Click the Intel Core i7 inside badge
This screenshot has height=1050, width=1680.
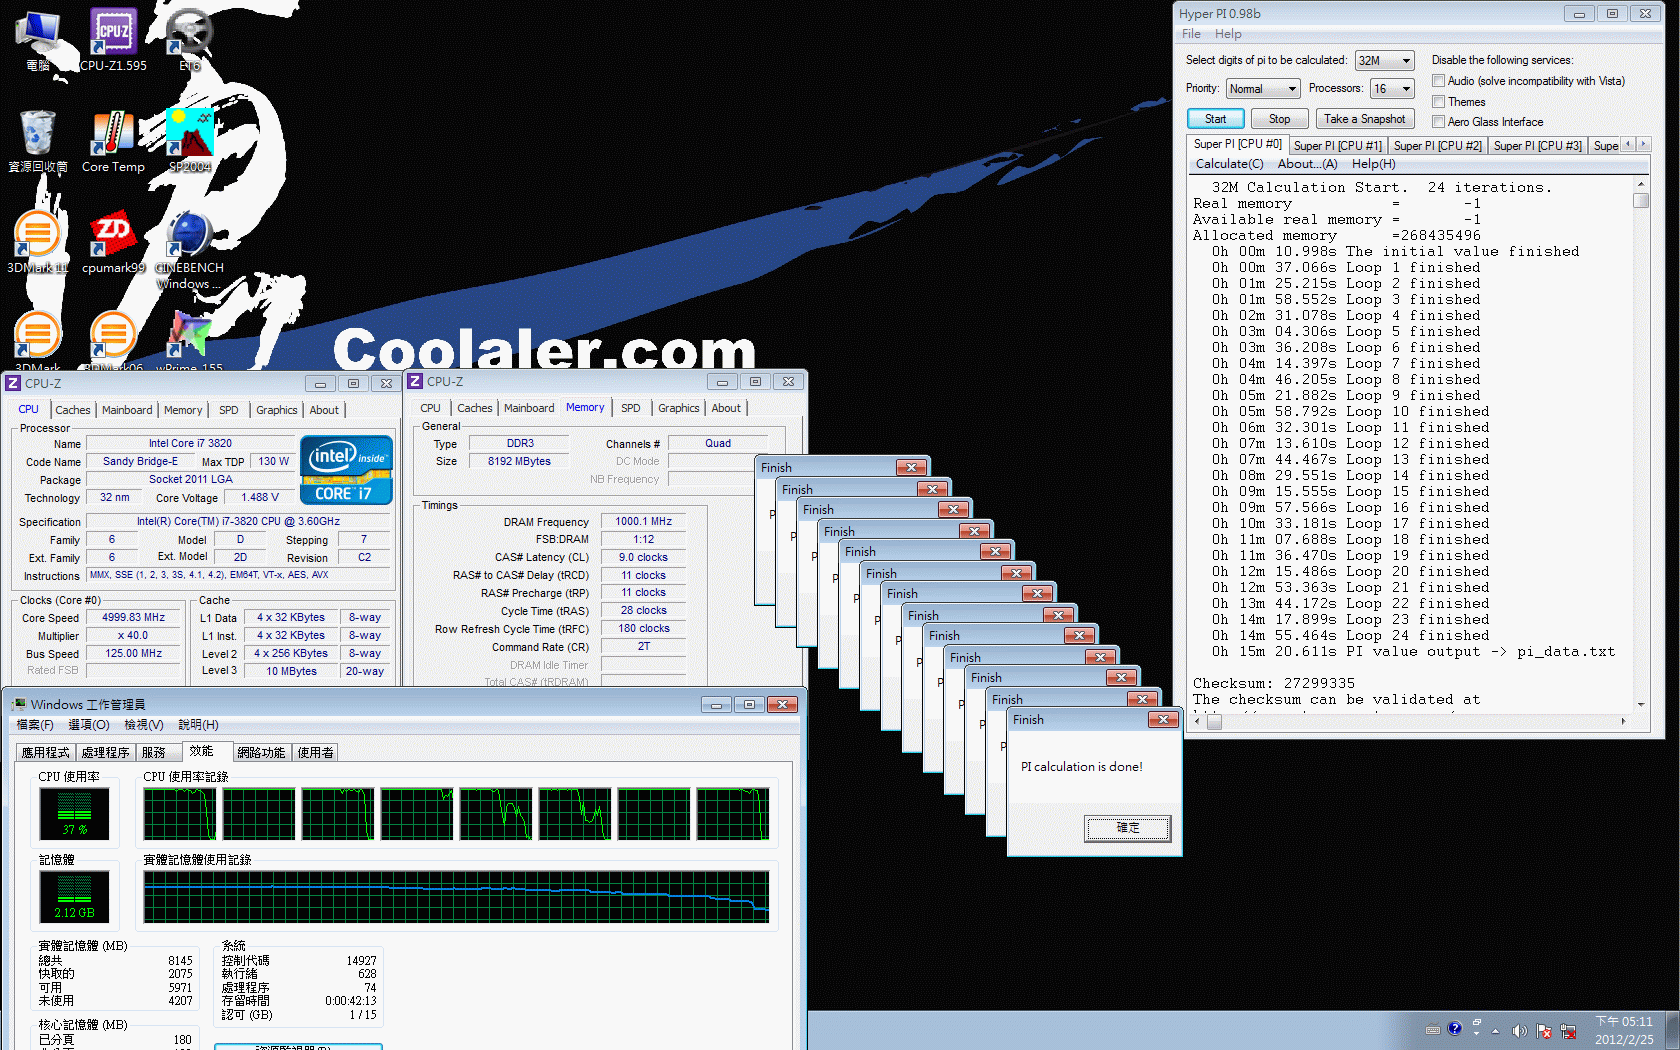[x=346, y=470]
